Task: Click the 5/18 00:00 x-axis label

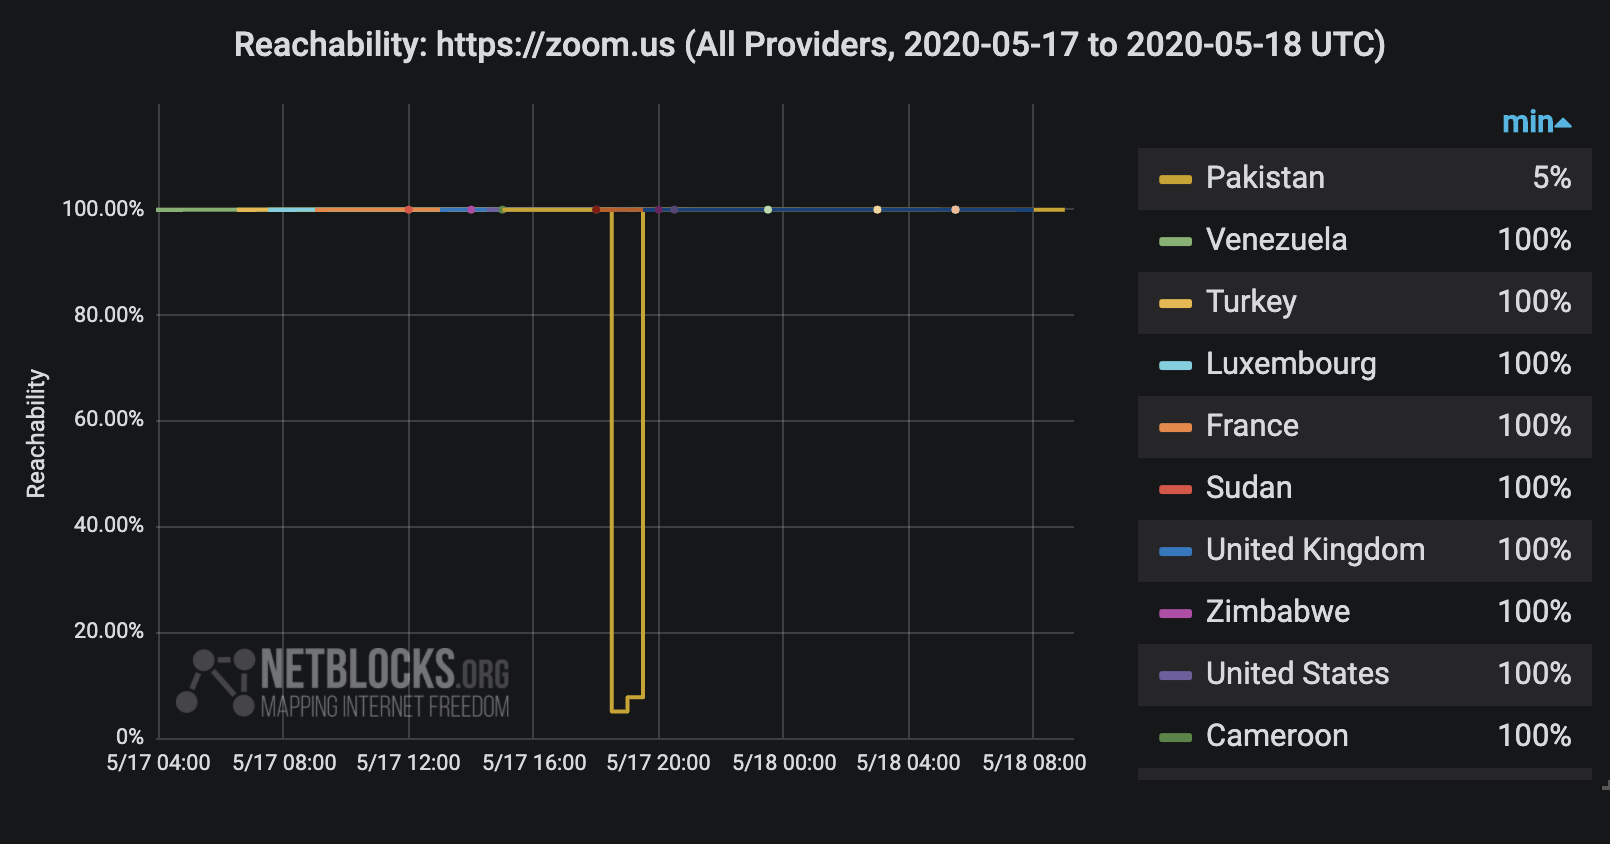Action: (784, 763)
